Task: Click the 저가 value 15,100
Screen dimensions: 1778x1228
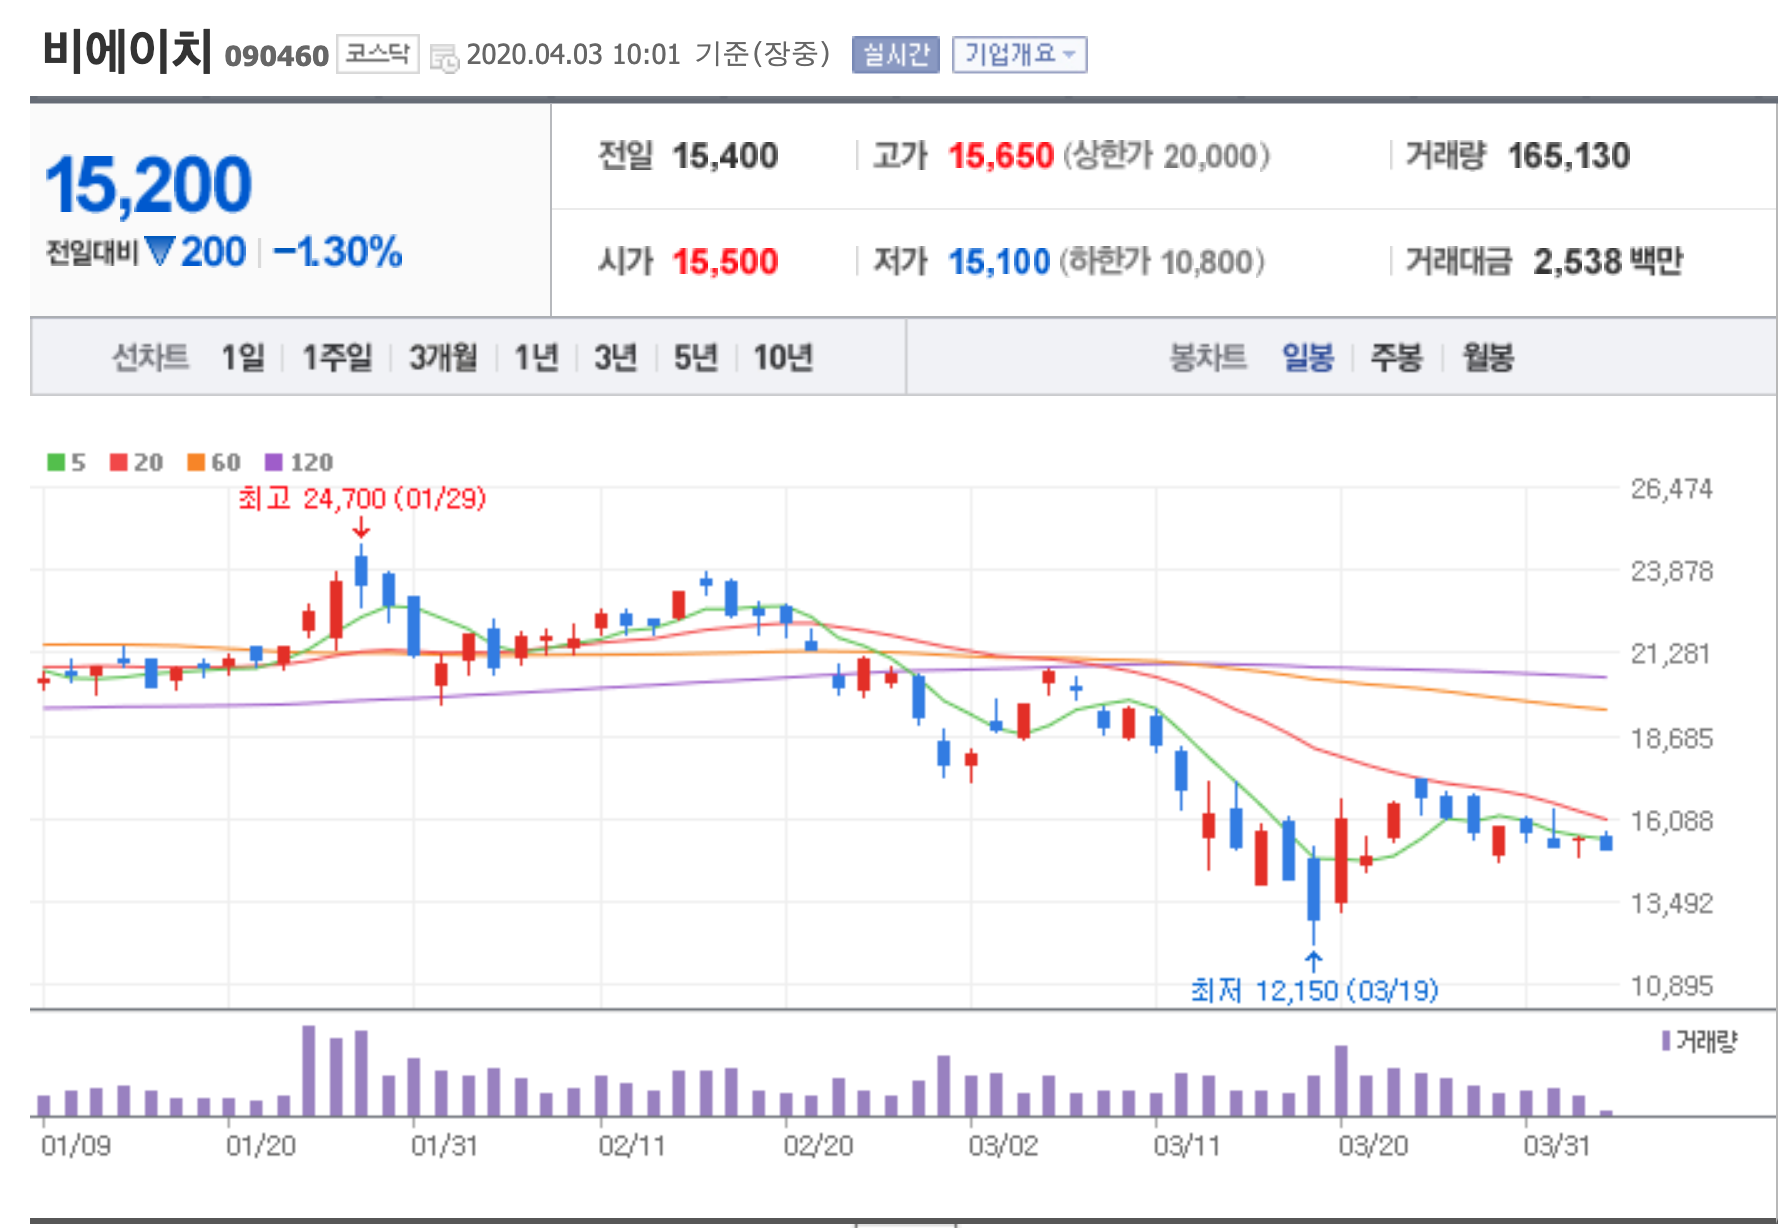Action: tap(999, 262)
